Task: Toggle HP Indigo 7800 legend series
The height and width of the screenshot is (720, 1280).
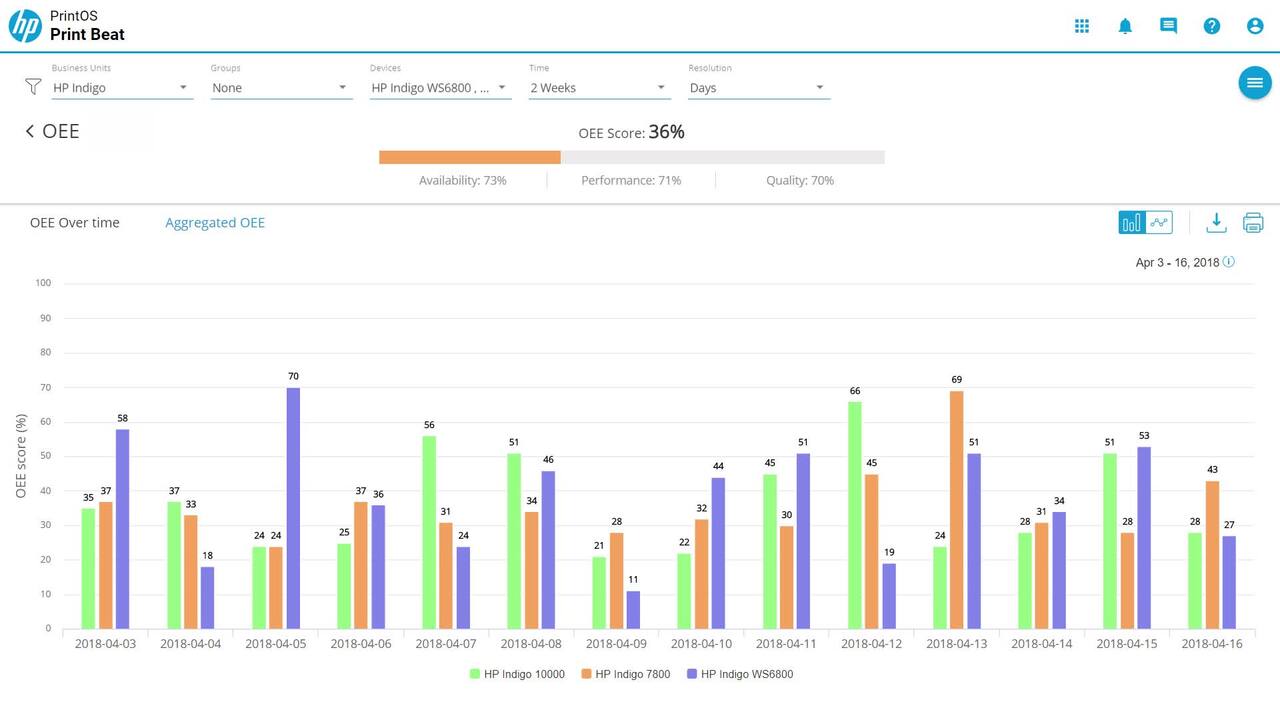Action: [625, 674]
